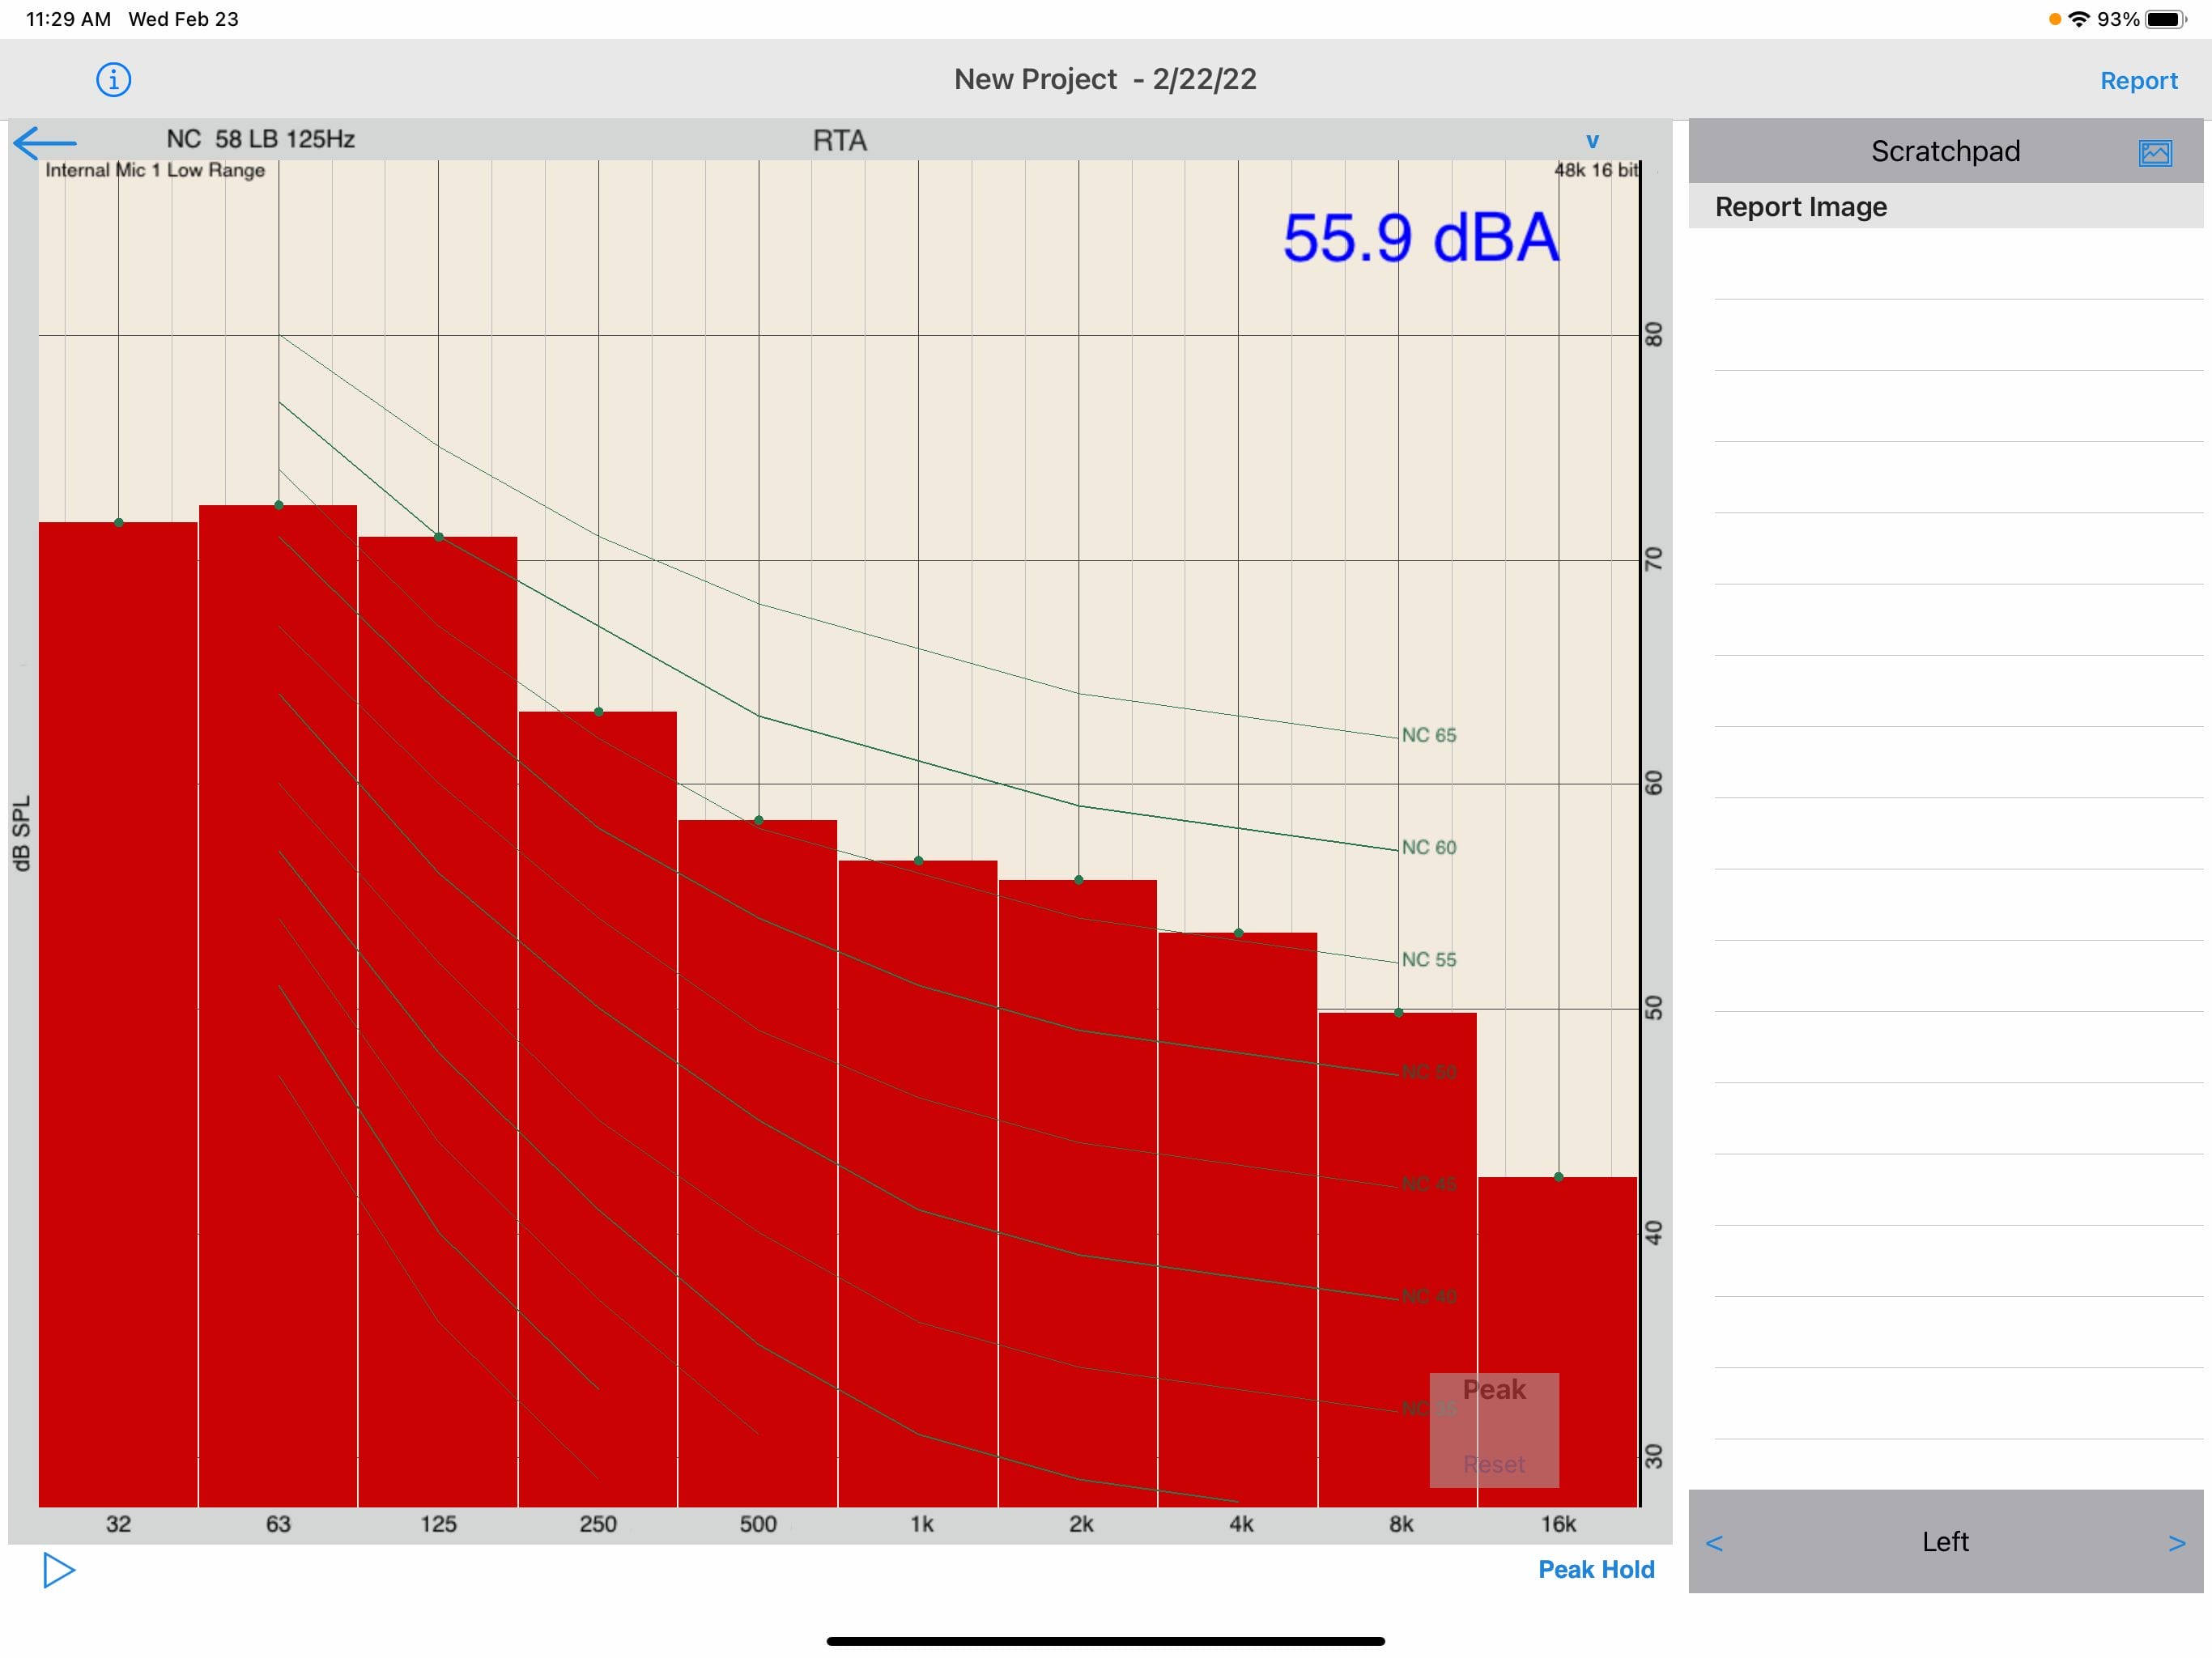
Task: Select the 1k frequency band bar
Action: click(917, 1180)
